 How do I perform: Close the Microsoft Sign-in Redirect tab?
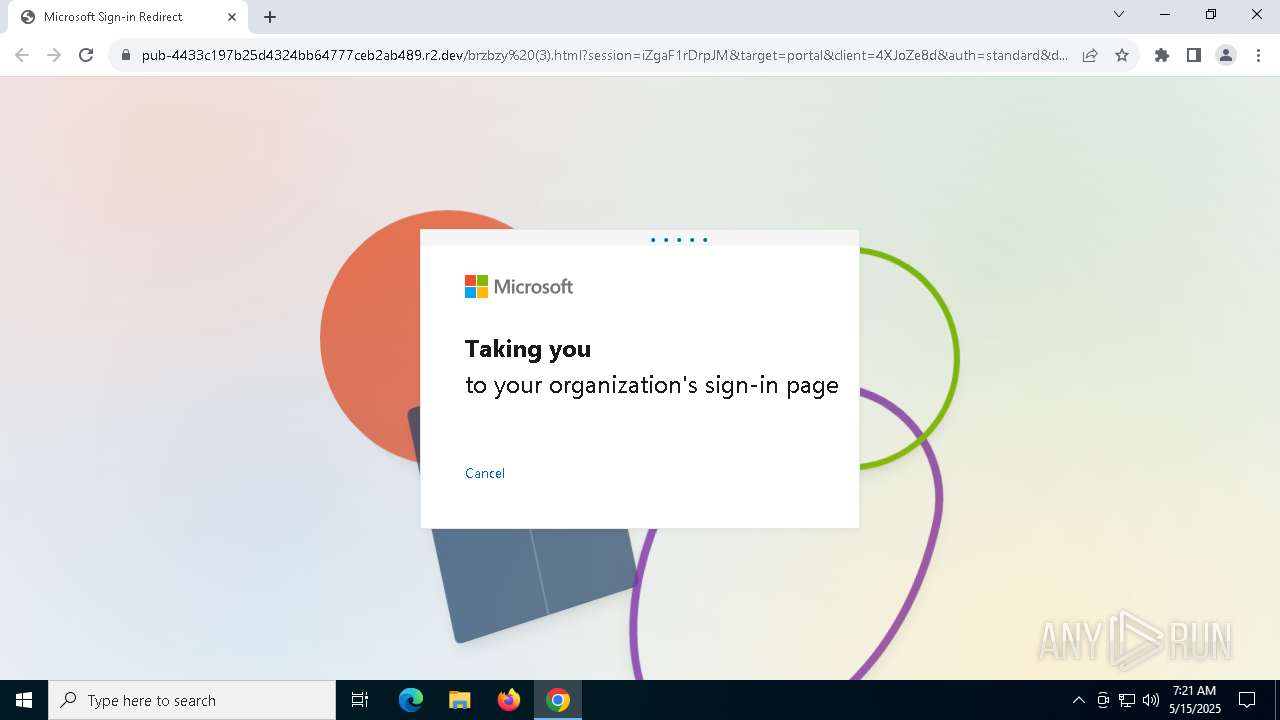click(231, 17)
